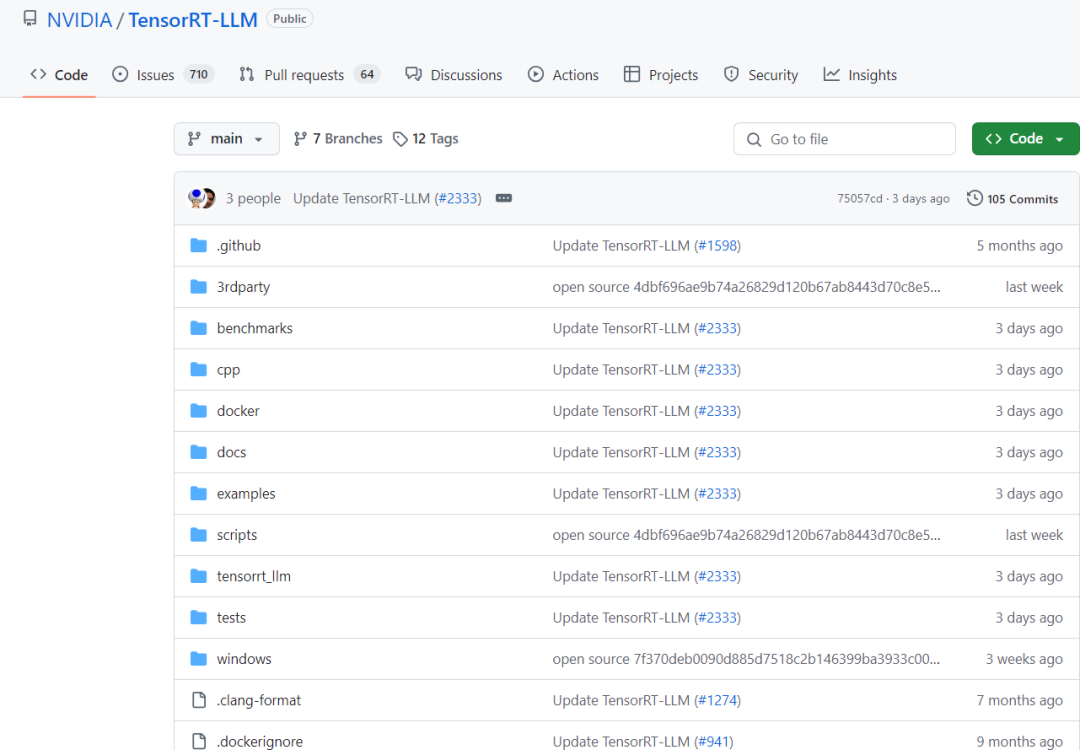Expand commit message ellipsis button
The height and width of the screenshot is (750, 1080).
[503, 198]
